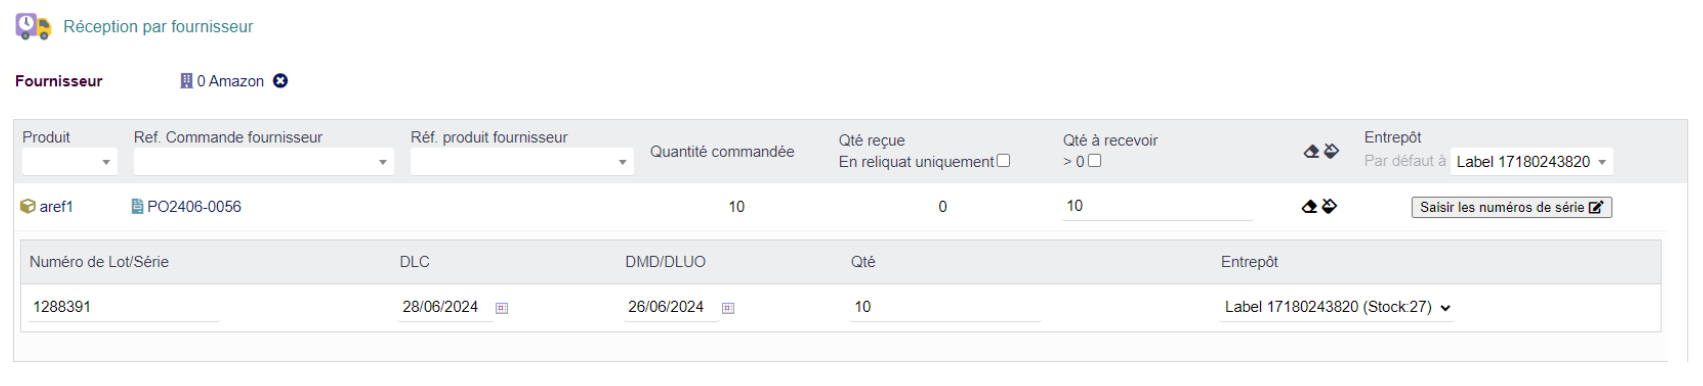Viewport: 1703px width, 386px height.
Task: Select warehouse in lot row Entrepôt dropdown
Action: [x=1337, y=307]
